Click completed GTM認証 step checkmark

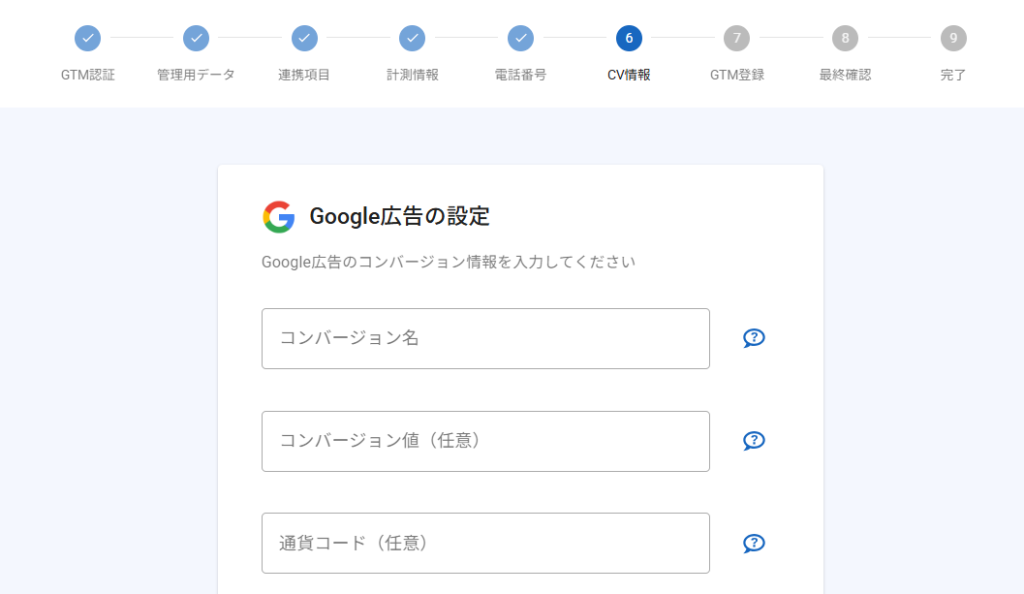(x=88, y=39)
